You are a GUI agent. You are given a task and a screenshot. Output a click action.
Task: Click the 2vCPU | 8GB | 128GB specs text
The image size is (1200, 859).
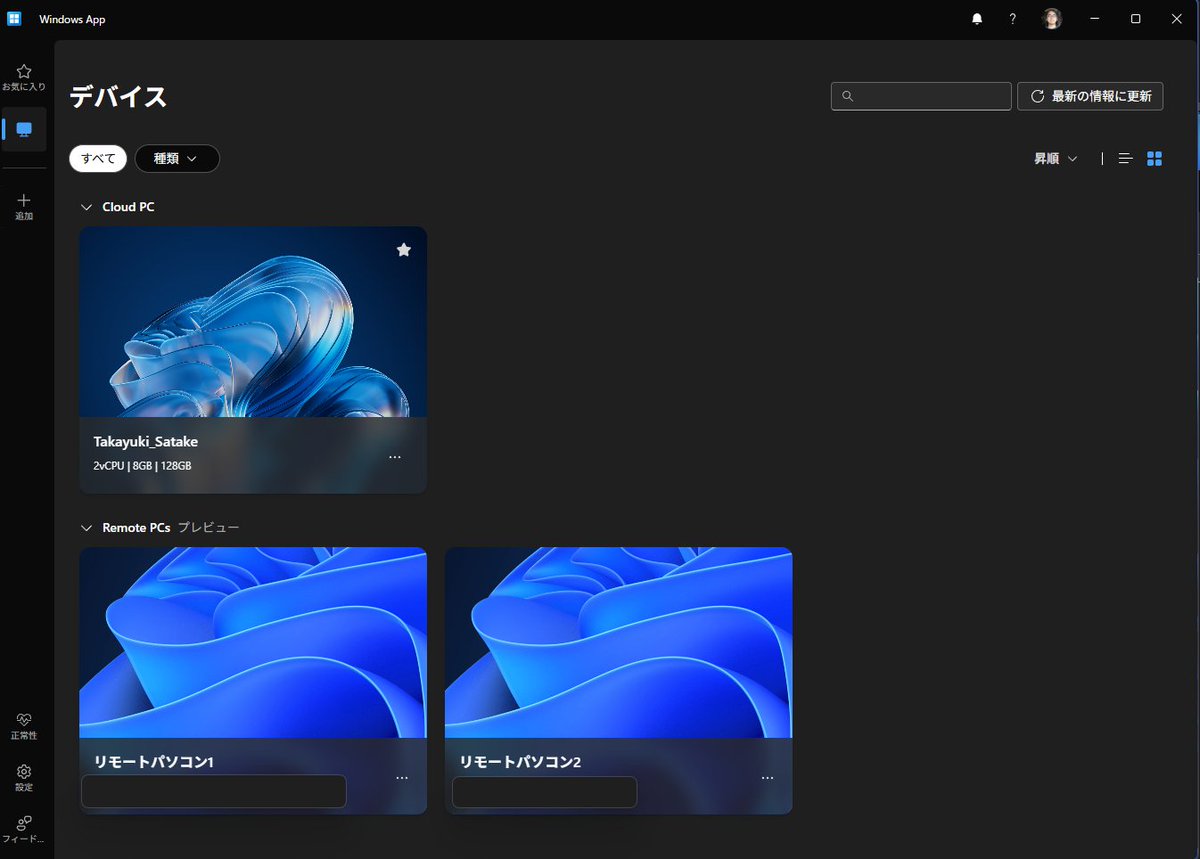coord(142,466)
